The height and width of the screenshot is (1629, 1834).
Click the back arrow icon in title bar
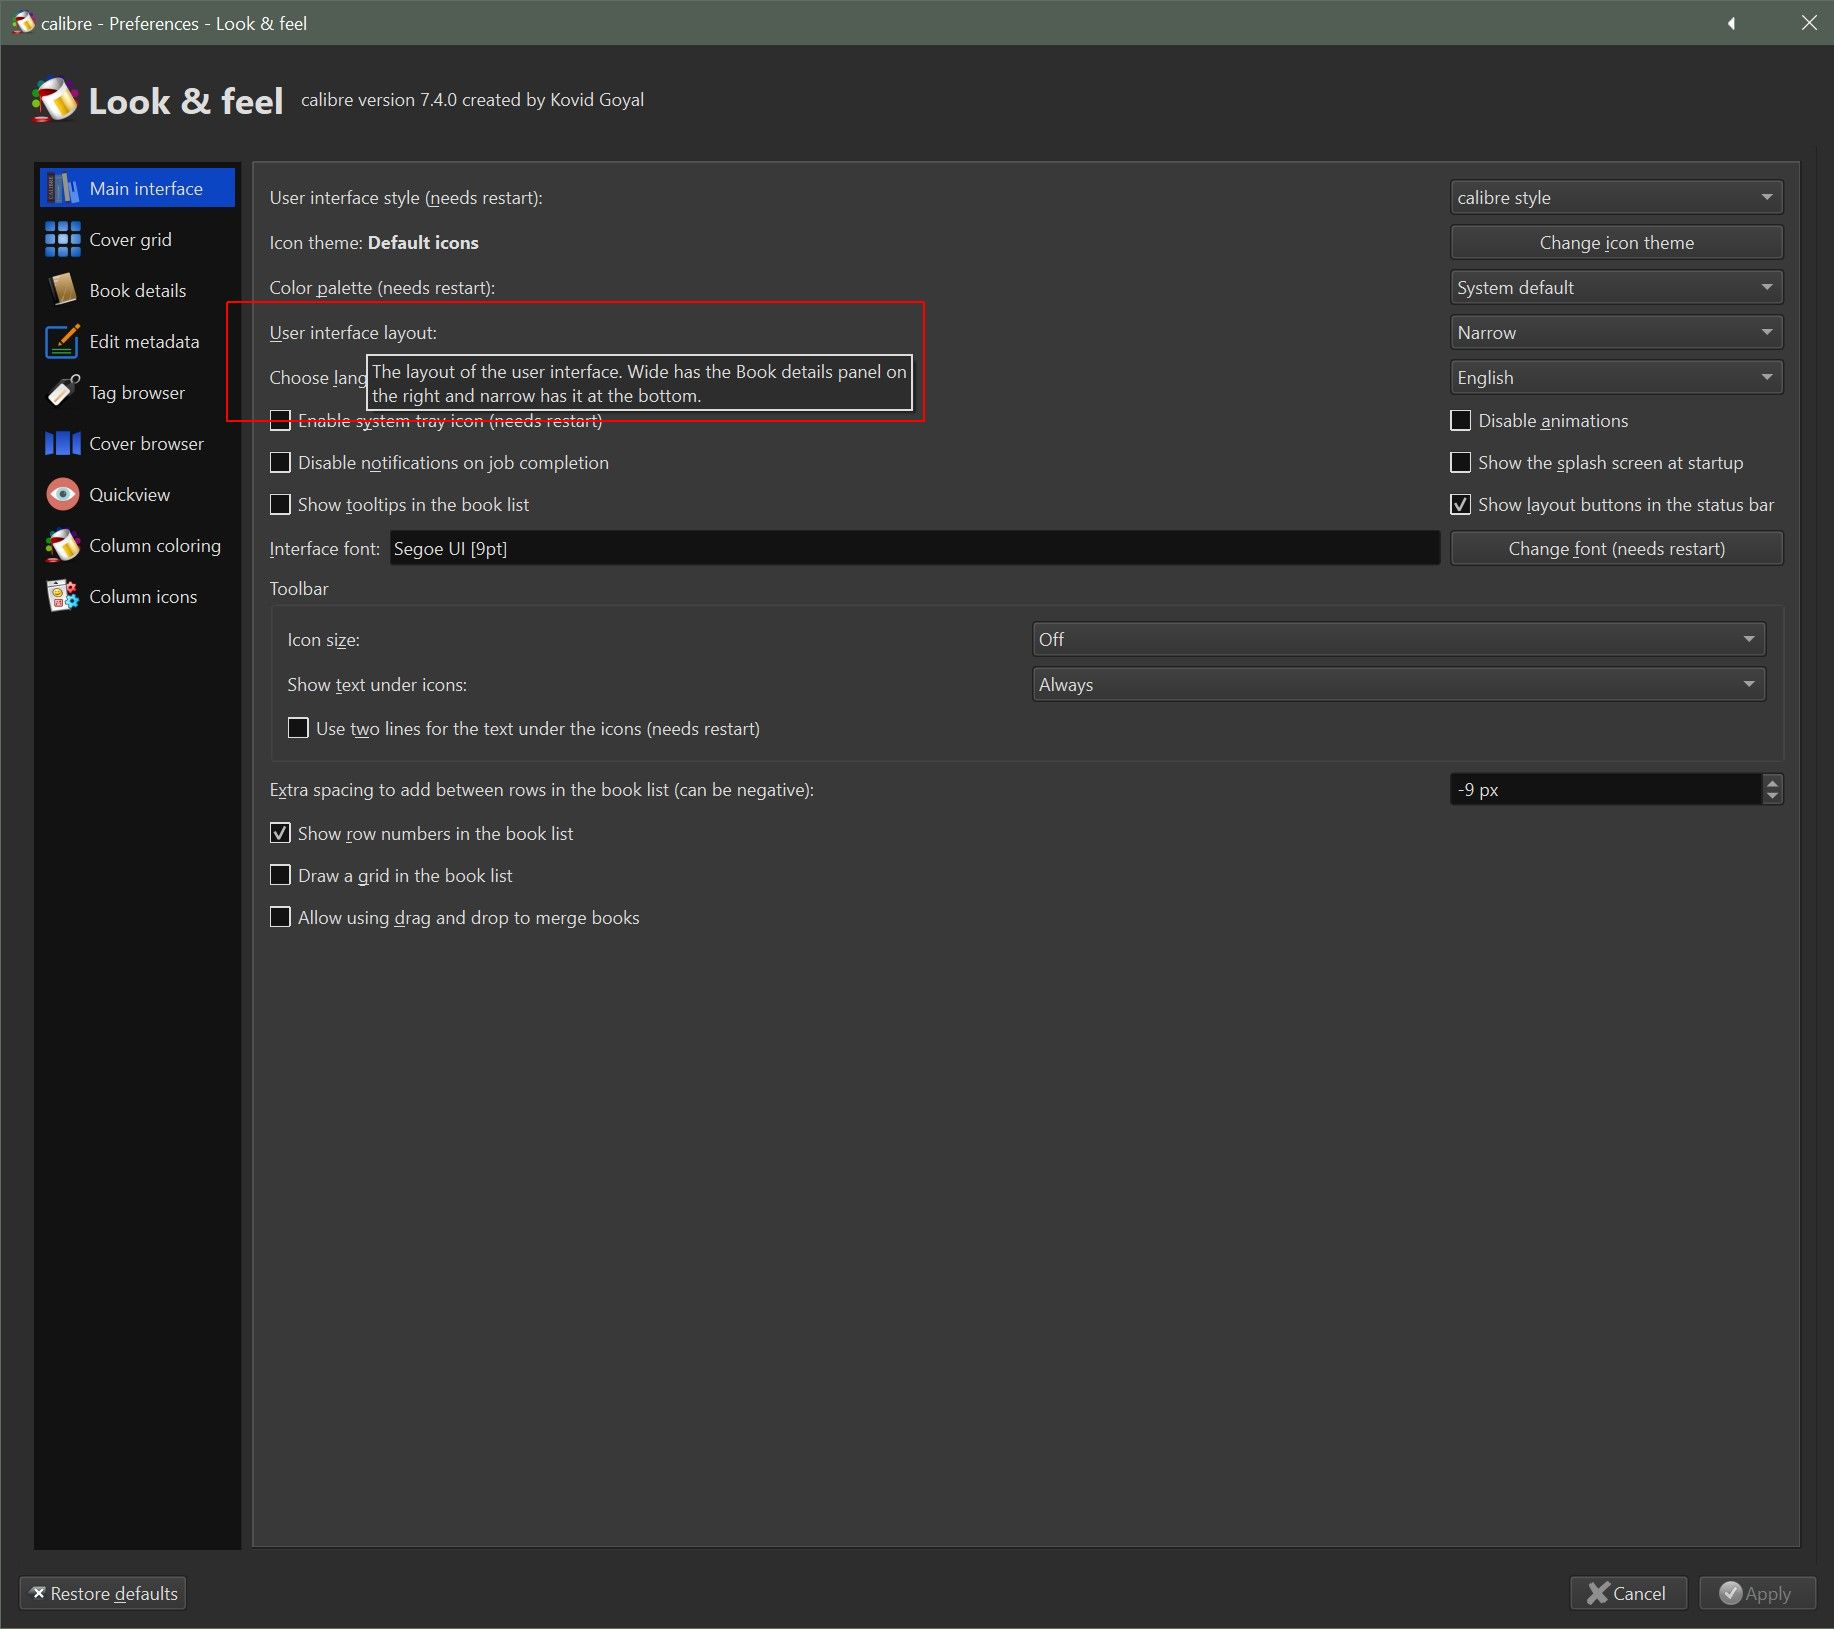(1731, 23)
